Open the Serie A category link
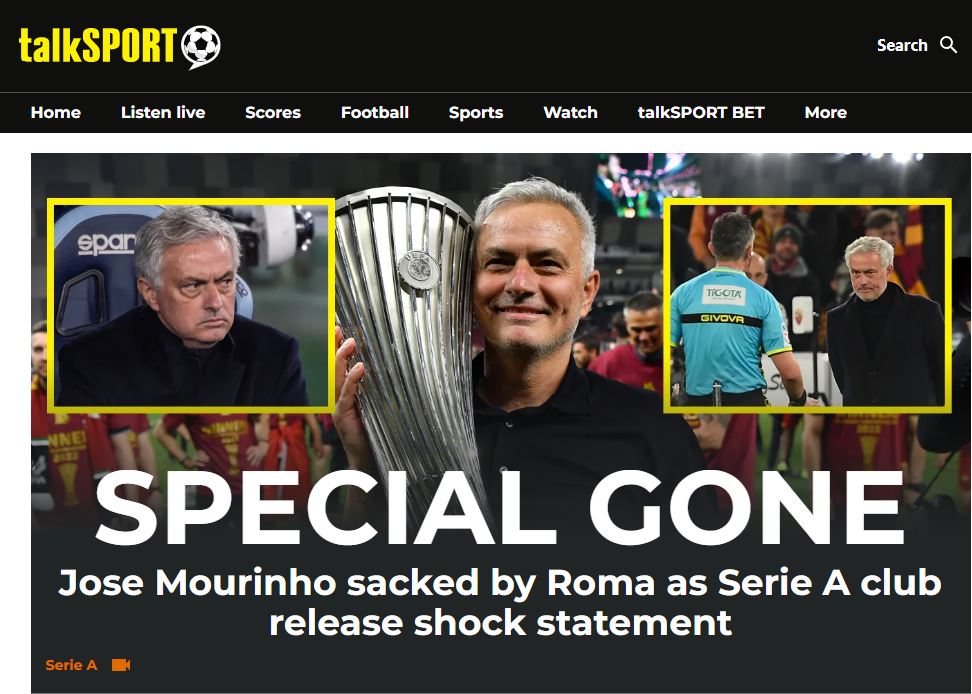Viewport: 972px width, 694px height. [71, 665]
